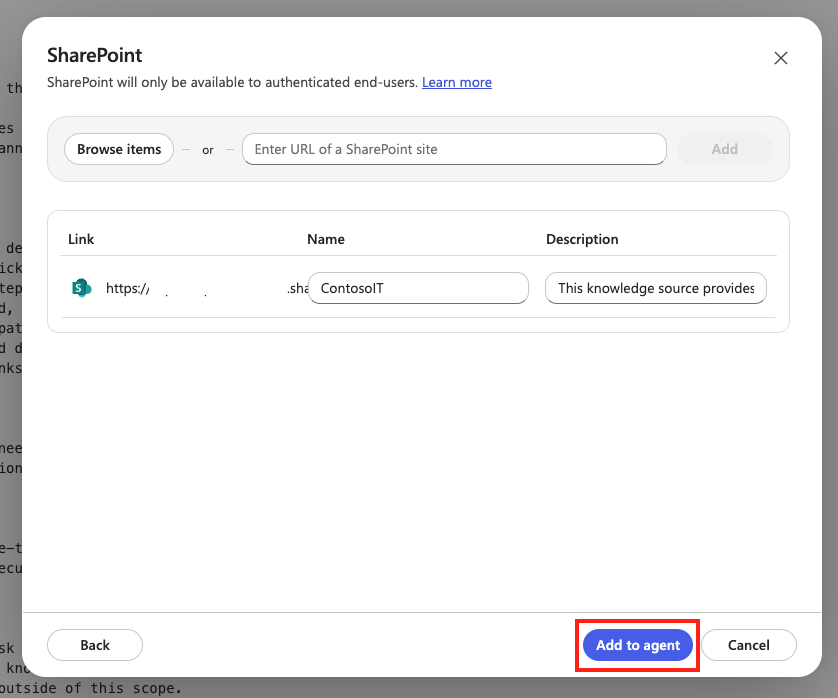Viewport: 838px width, 698px height.
Task: Click the Name column header
Action: point(325,239)
